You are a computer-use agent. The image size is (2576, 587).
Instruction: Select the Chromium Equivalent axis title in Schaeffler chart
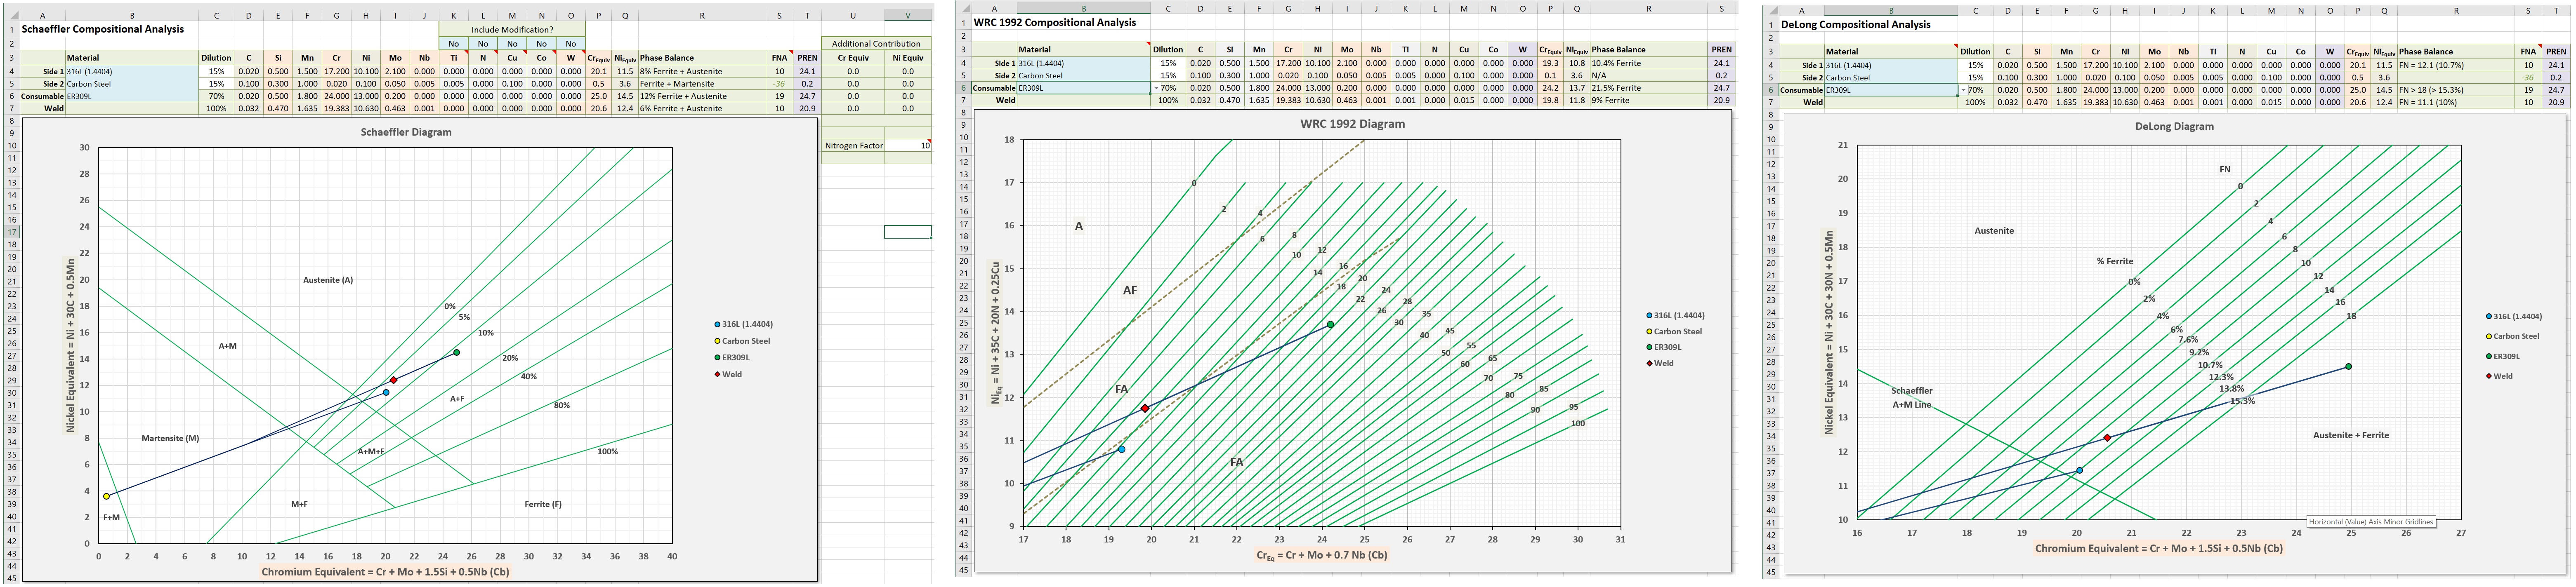pos(385,572)
